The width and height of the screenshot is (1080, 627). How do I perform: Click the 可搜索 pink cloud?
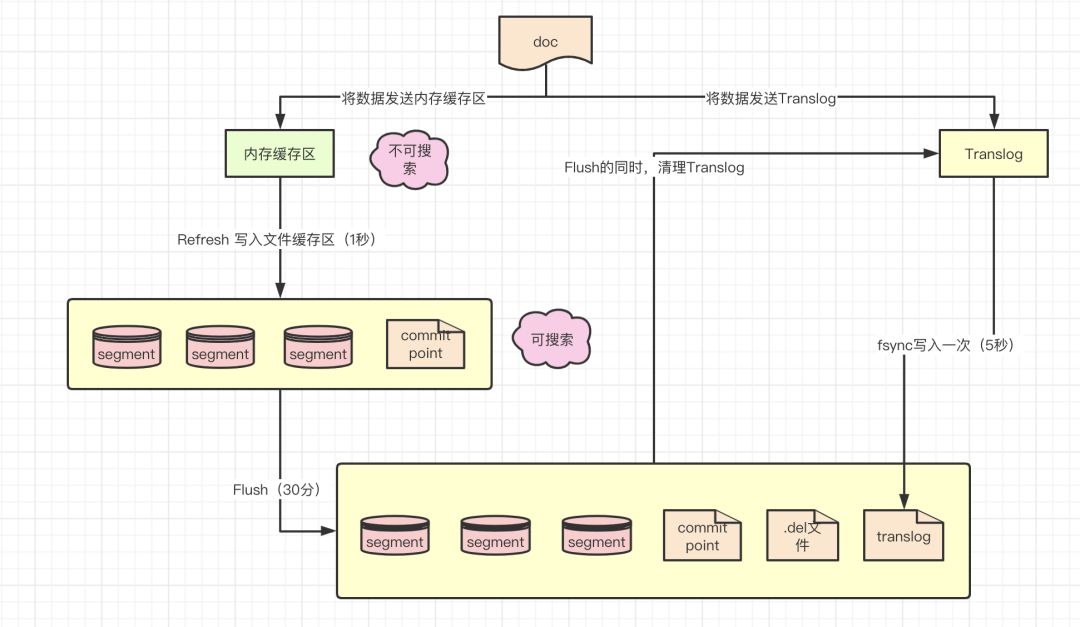[552, 338]
